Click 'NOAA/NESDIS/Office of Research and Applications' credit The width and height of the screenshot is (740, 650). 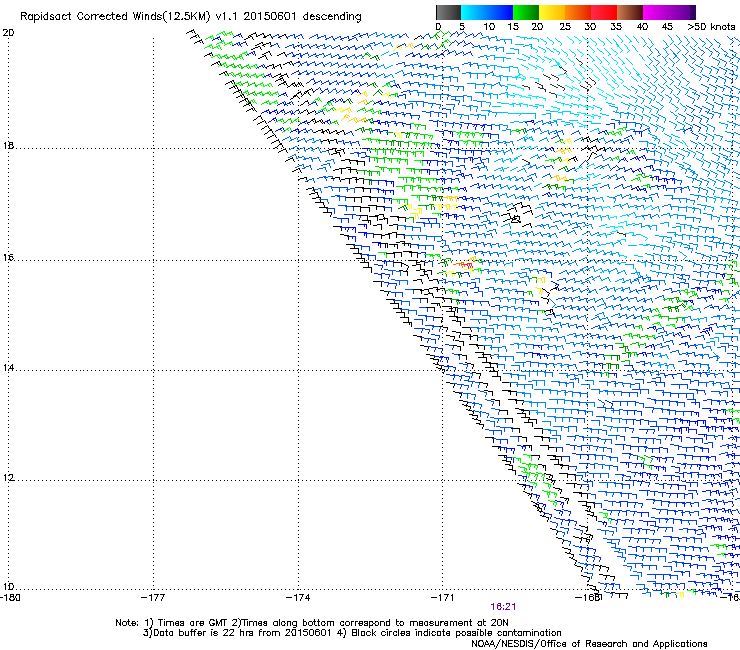[x=589, y=644]
